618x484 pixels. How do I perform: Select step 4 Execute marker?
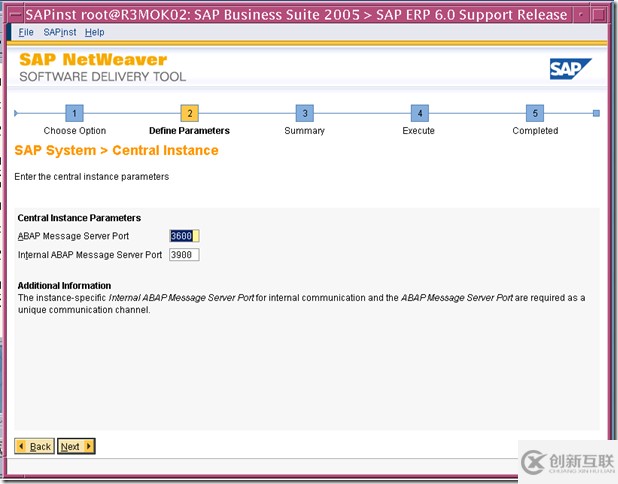coord(420,113)
